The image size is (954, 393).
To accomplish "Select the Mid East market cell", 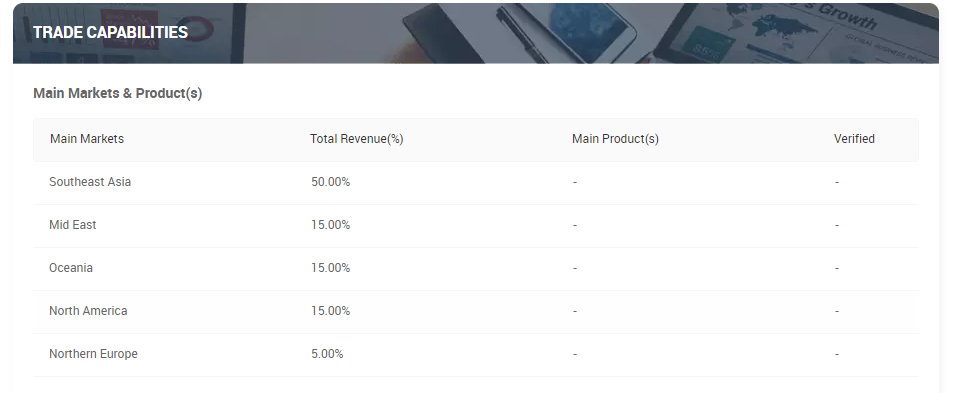I will [73, 225].
